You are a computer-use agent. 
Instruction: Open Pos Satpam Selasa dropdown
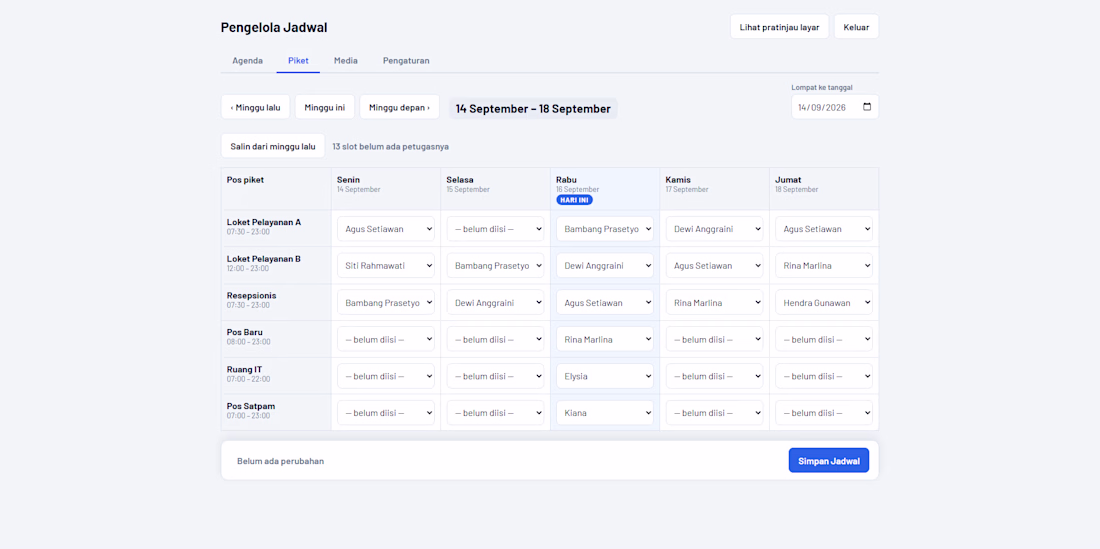coord(495,412)
